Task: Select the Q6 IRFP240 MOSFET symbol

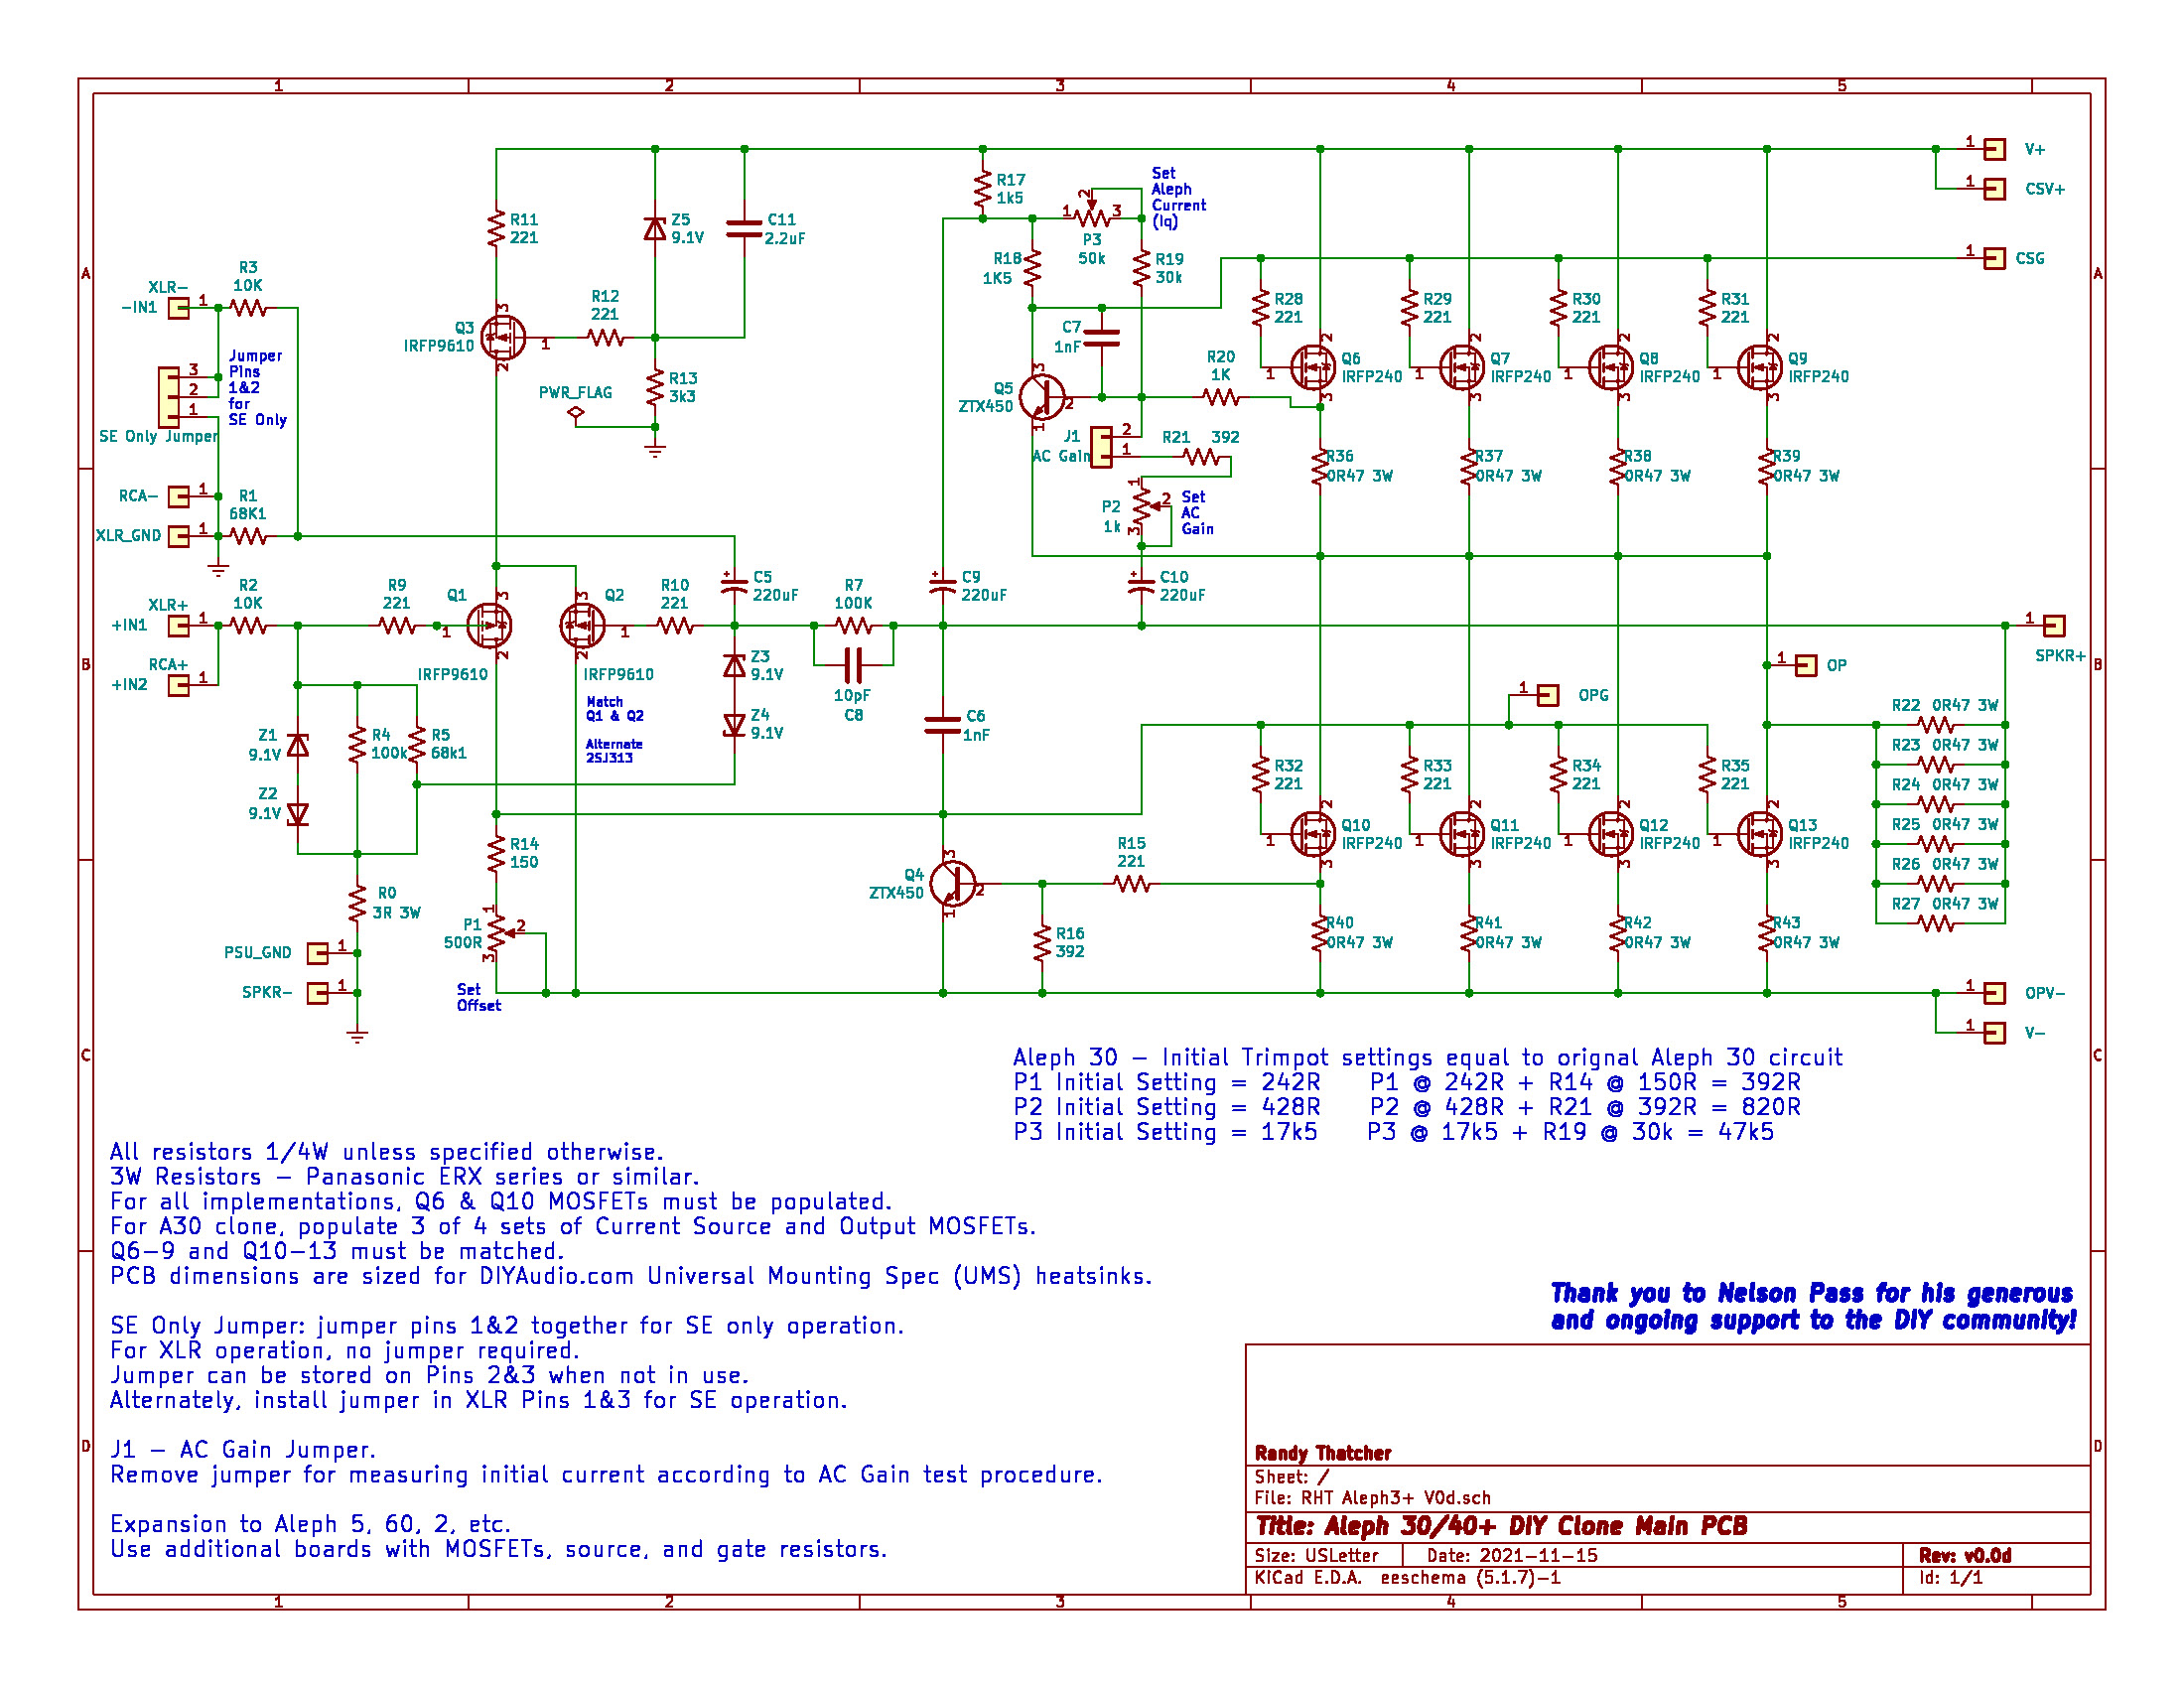Action: point(1312,368)
